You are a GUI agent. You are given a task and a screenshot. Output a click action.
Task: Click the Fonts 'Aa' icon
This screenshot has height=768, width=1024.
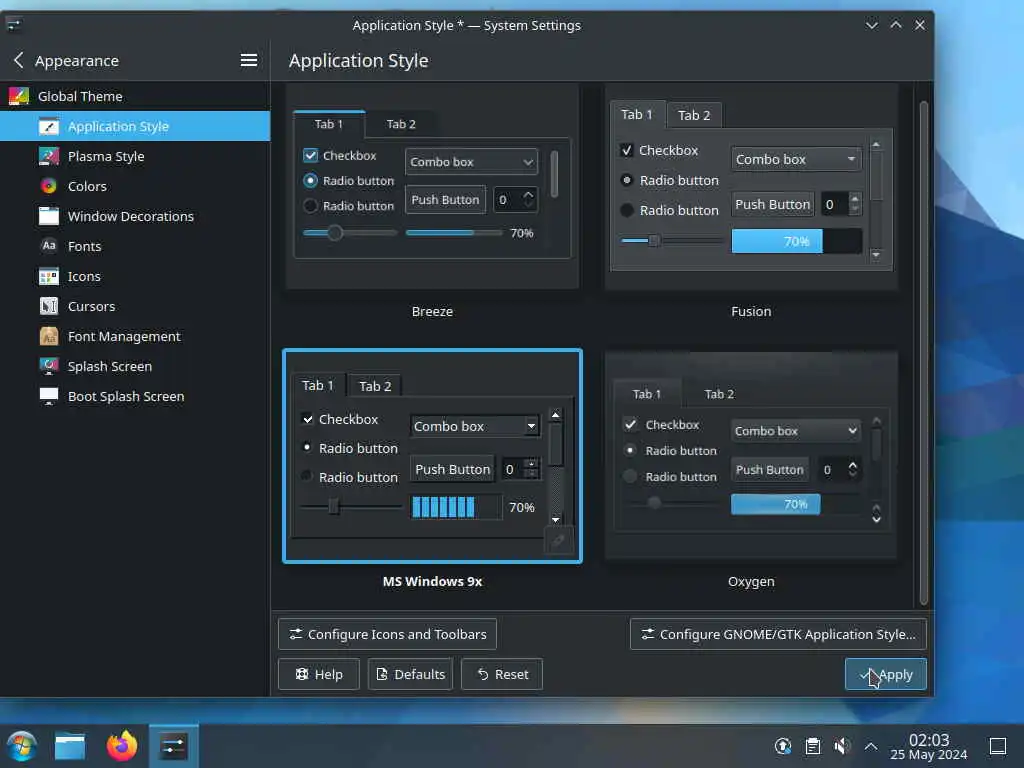tap(49, 246)
